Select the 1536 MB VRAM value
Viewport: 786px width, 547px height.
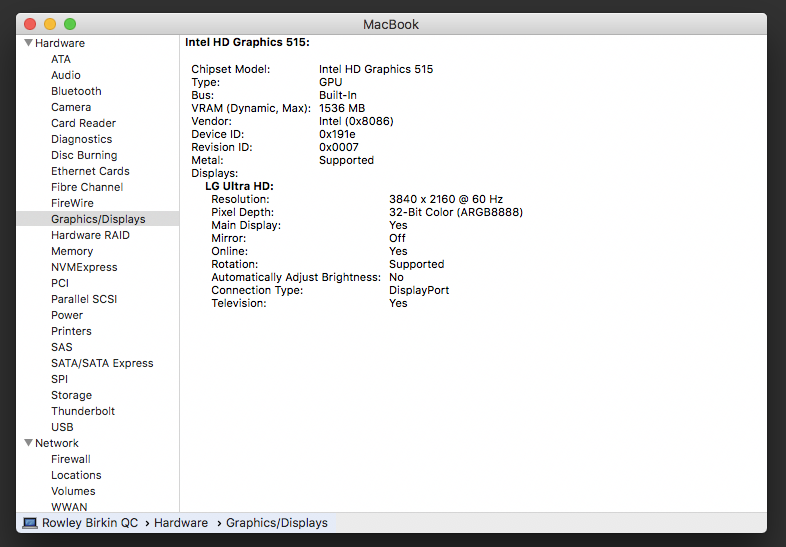pyautogui.click(x=342, y=108)
